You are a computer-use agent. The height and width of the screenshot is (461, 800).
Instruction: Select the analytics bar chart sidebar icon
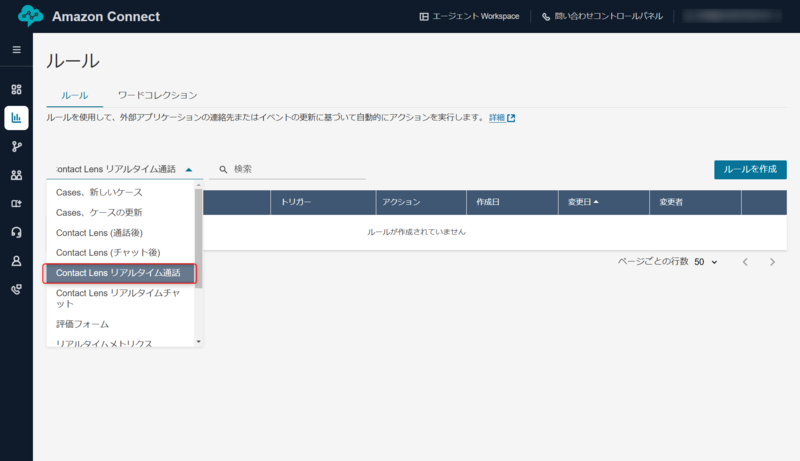tap(16, 118)
